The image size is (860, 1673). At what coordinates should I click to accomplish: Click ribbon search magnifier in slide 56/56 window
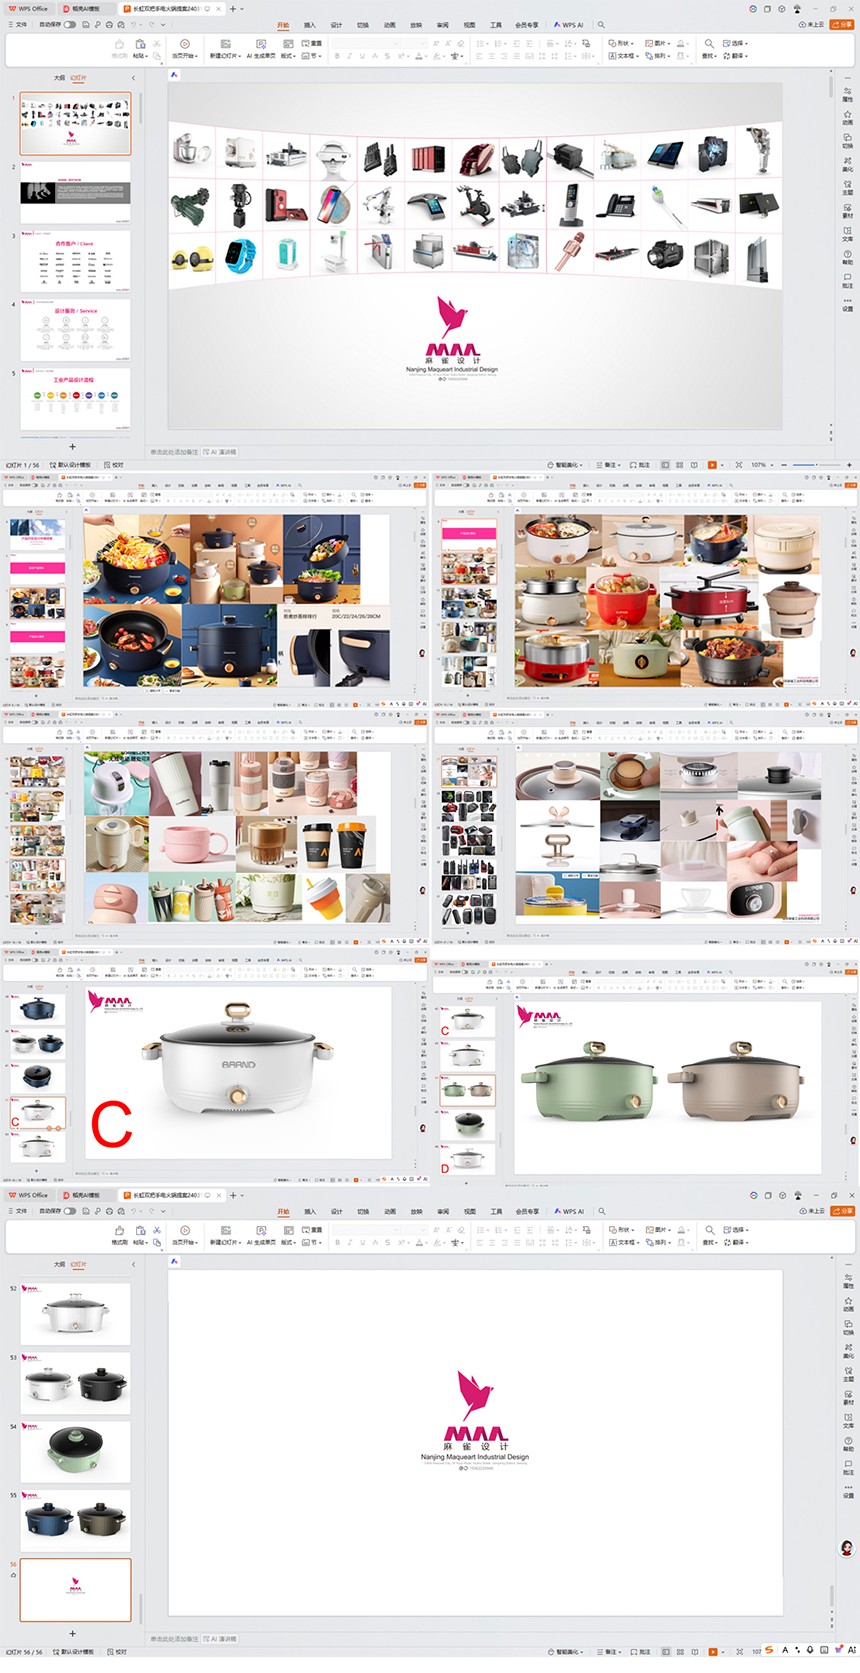(x=601, y=1211)
